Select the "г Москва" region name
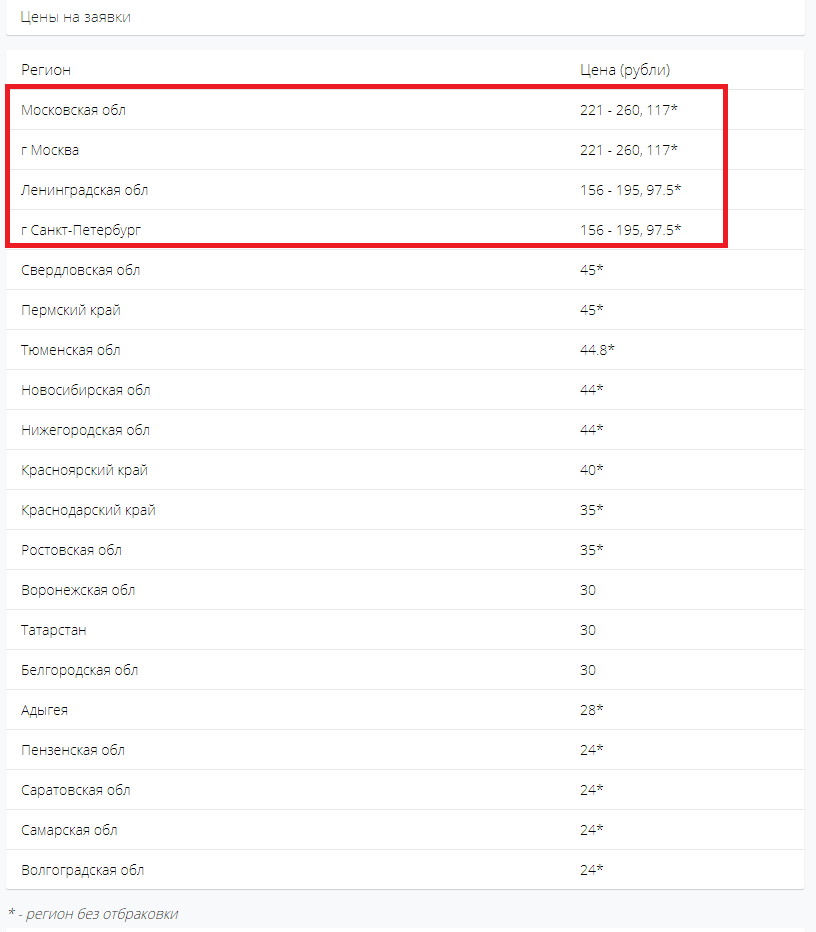Screen dimensions: 816x932 pyautogui.click(x=50, y=150)
